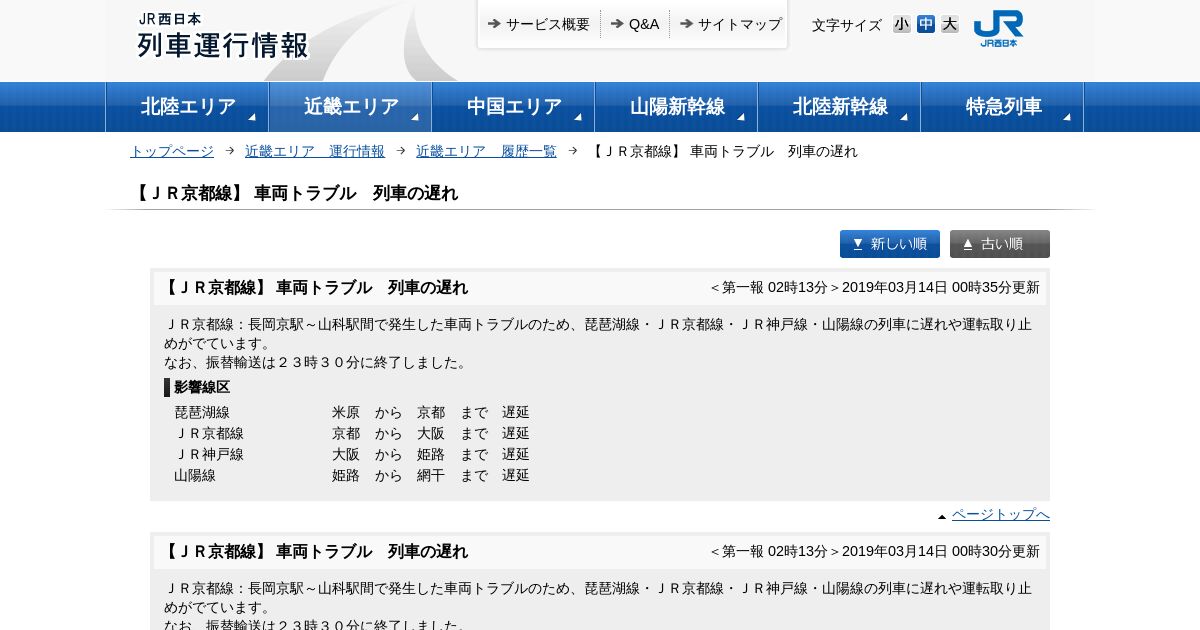
Task: Set font size to large (大)
Action: [950, 24]
